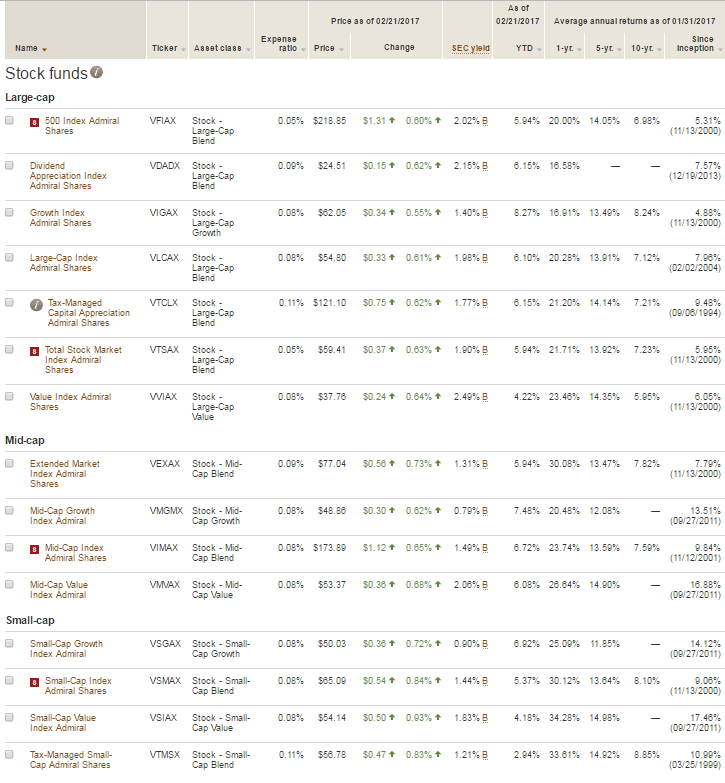Sort by Expense ratio column arrow
The image size is (725, 783).
303,49
